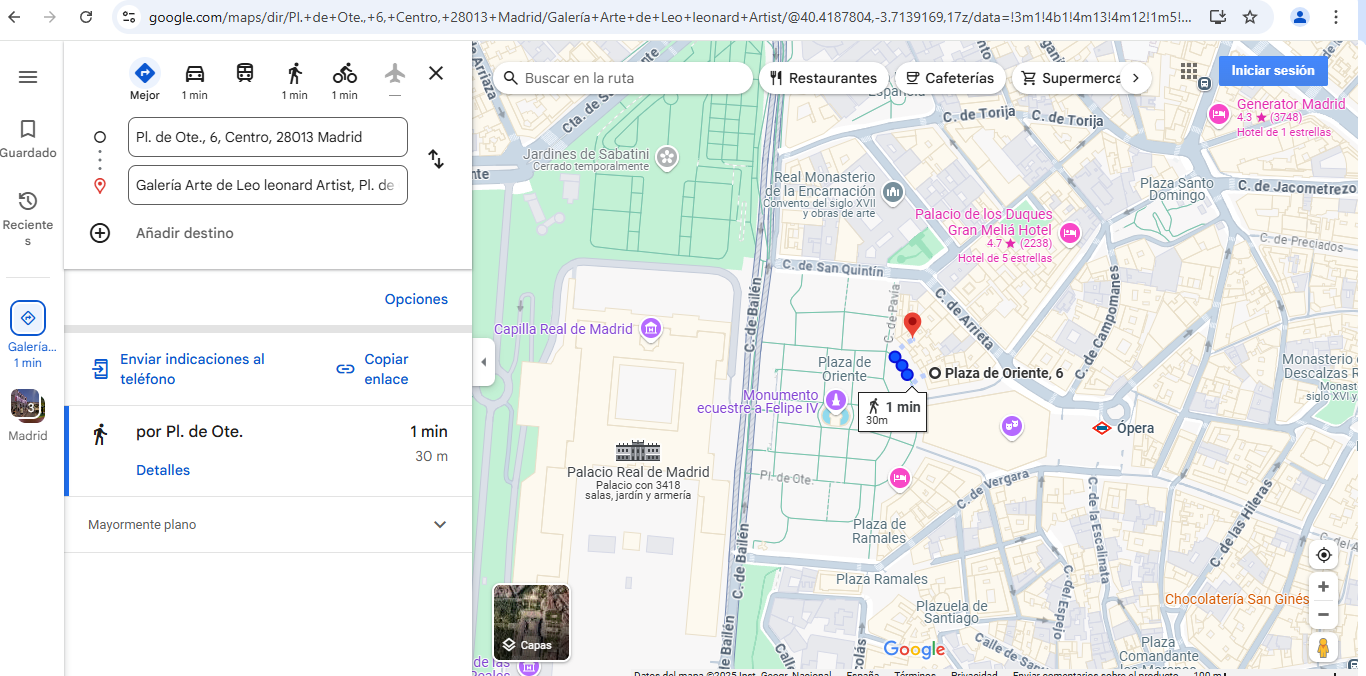Click the Plaza de Ramales label
Image resolution: width=1366 pixels, height=676 pixels.
click(879, 531)
